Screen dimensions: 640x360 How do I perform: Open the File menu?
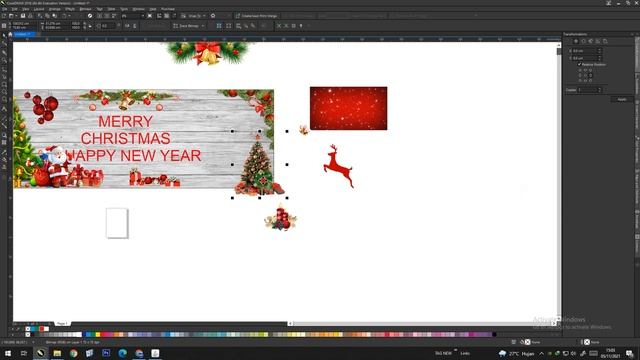tap(4, 9)
